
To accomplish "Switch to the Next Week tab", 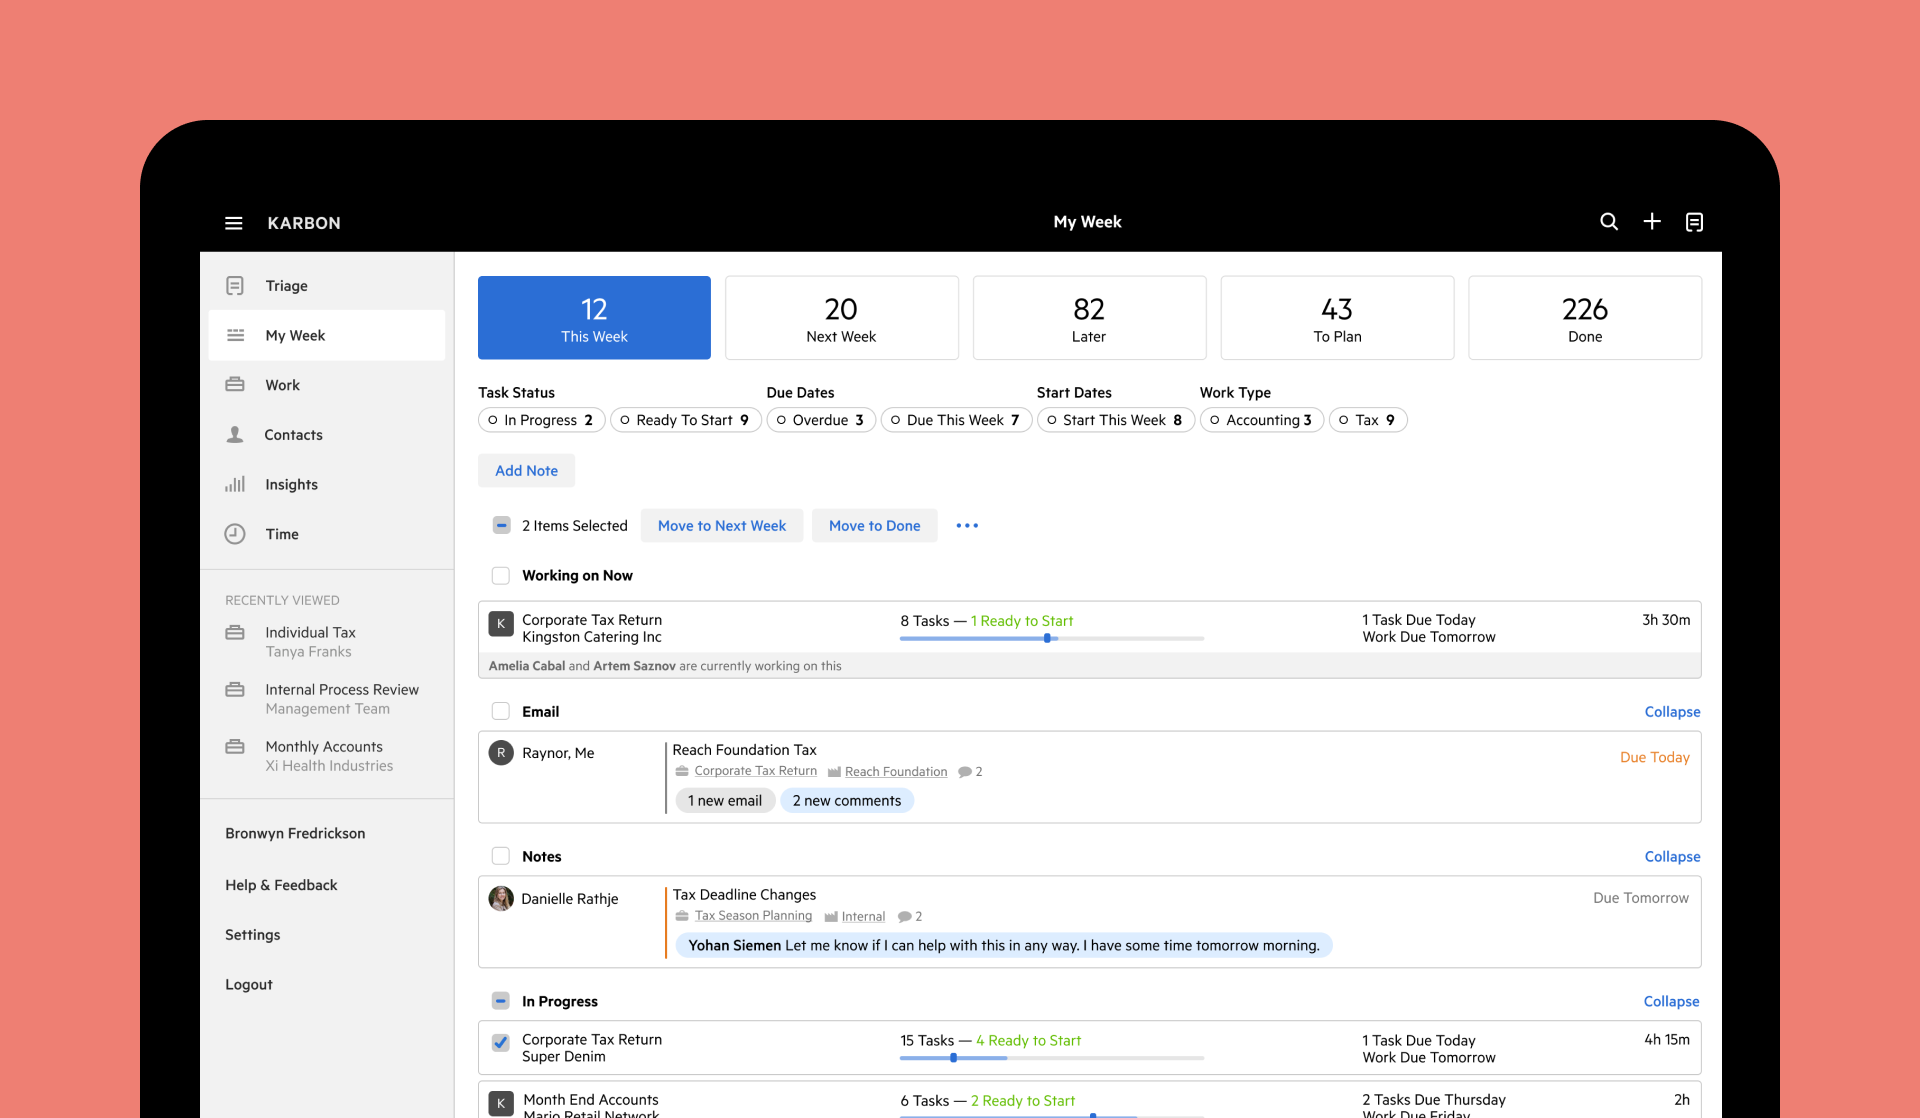I will pyautogui.click(x=841, y=317).
